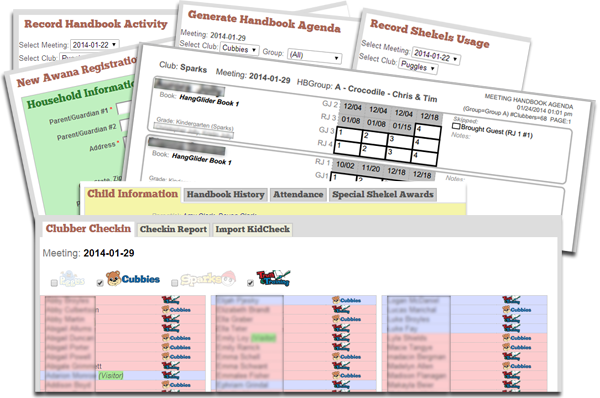
Task: Click the T&T icon in Madison Flanagan's row
Action: [511, 375]
